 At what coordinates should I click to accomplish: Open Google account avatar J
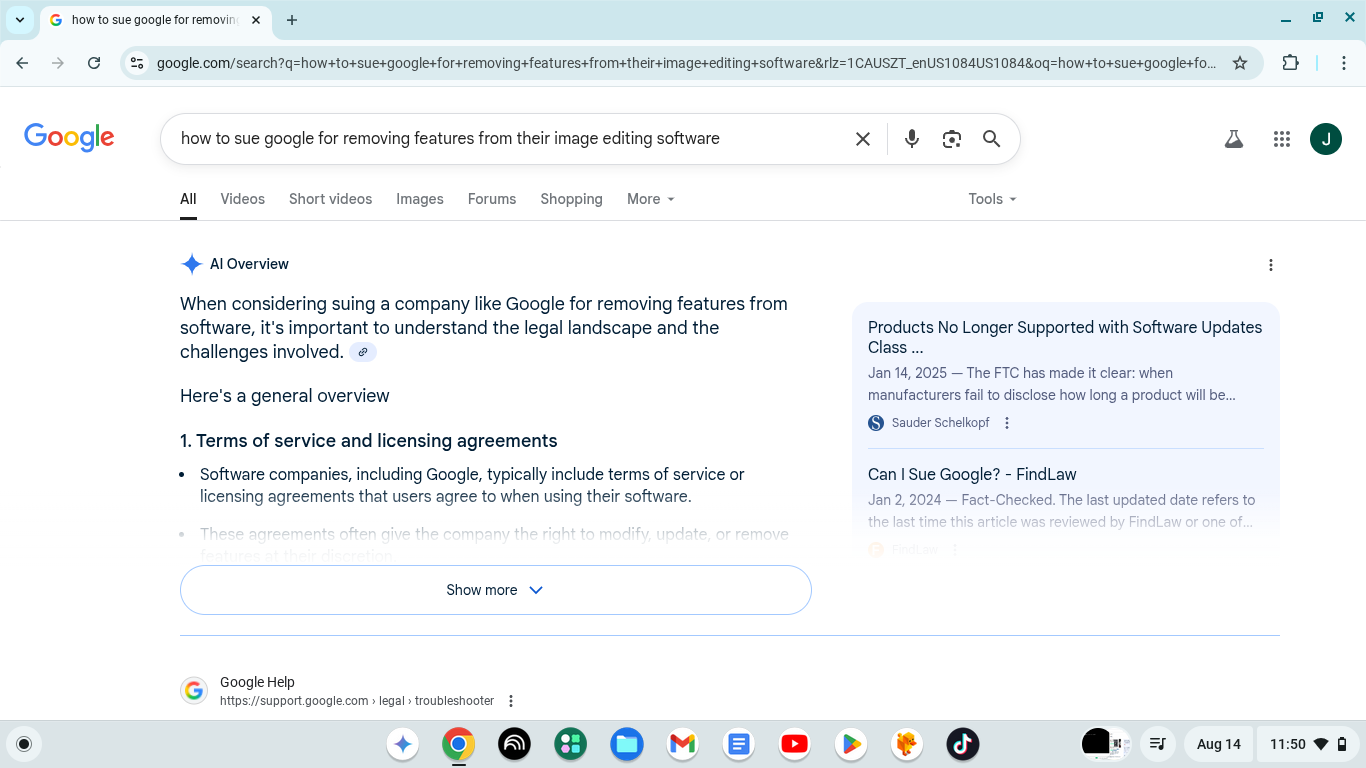pyautogui.click(x=1326, y=139)
